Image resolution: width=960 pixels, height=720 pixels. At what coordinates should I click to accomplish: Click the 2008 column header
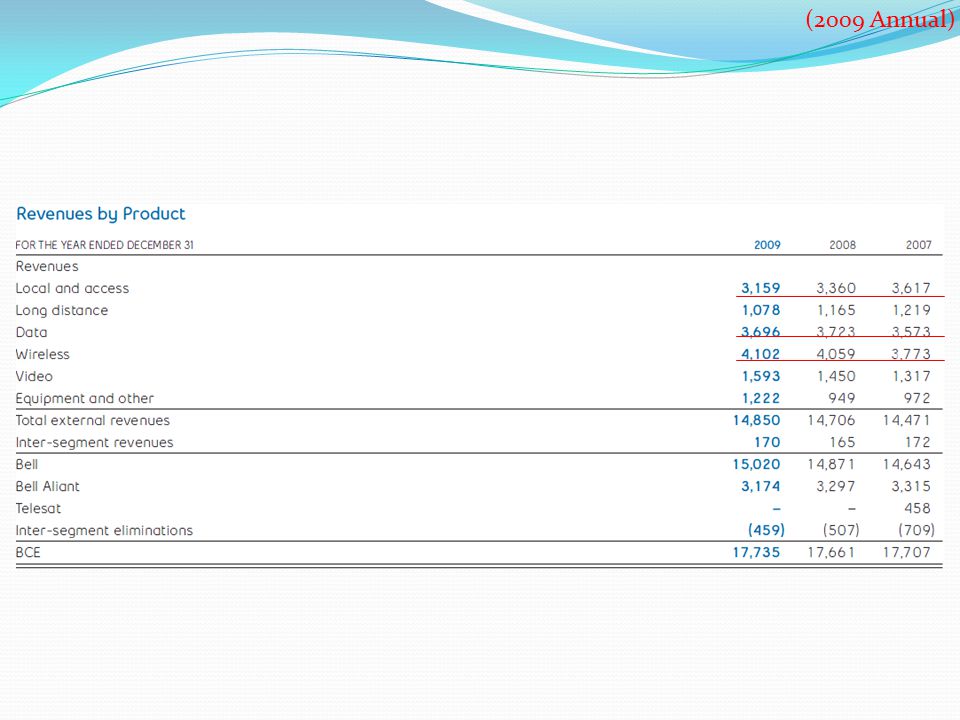tap(842, 245)
